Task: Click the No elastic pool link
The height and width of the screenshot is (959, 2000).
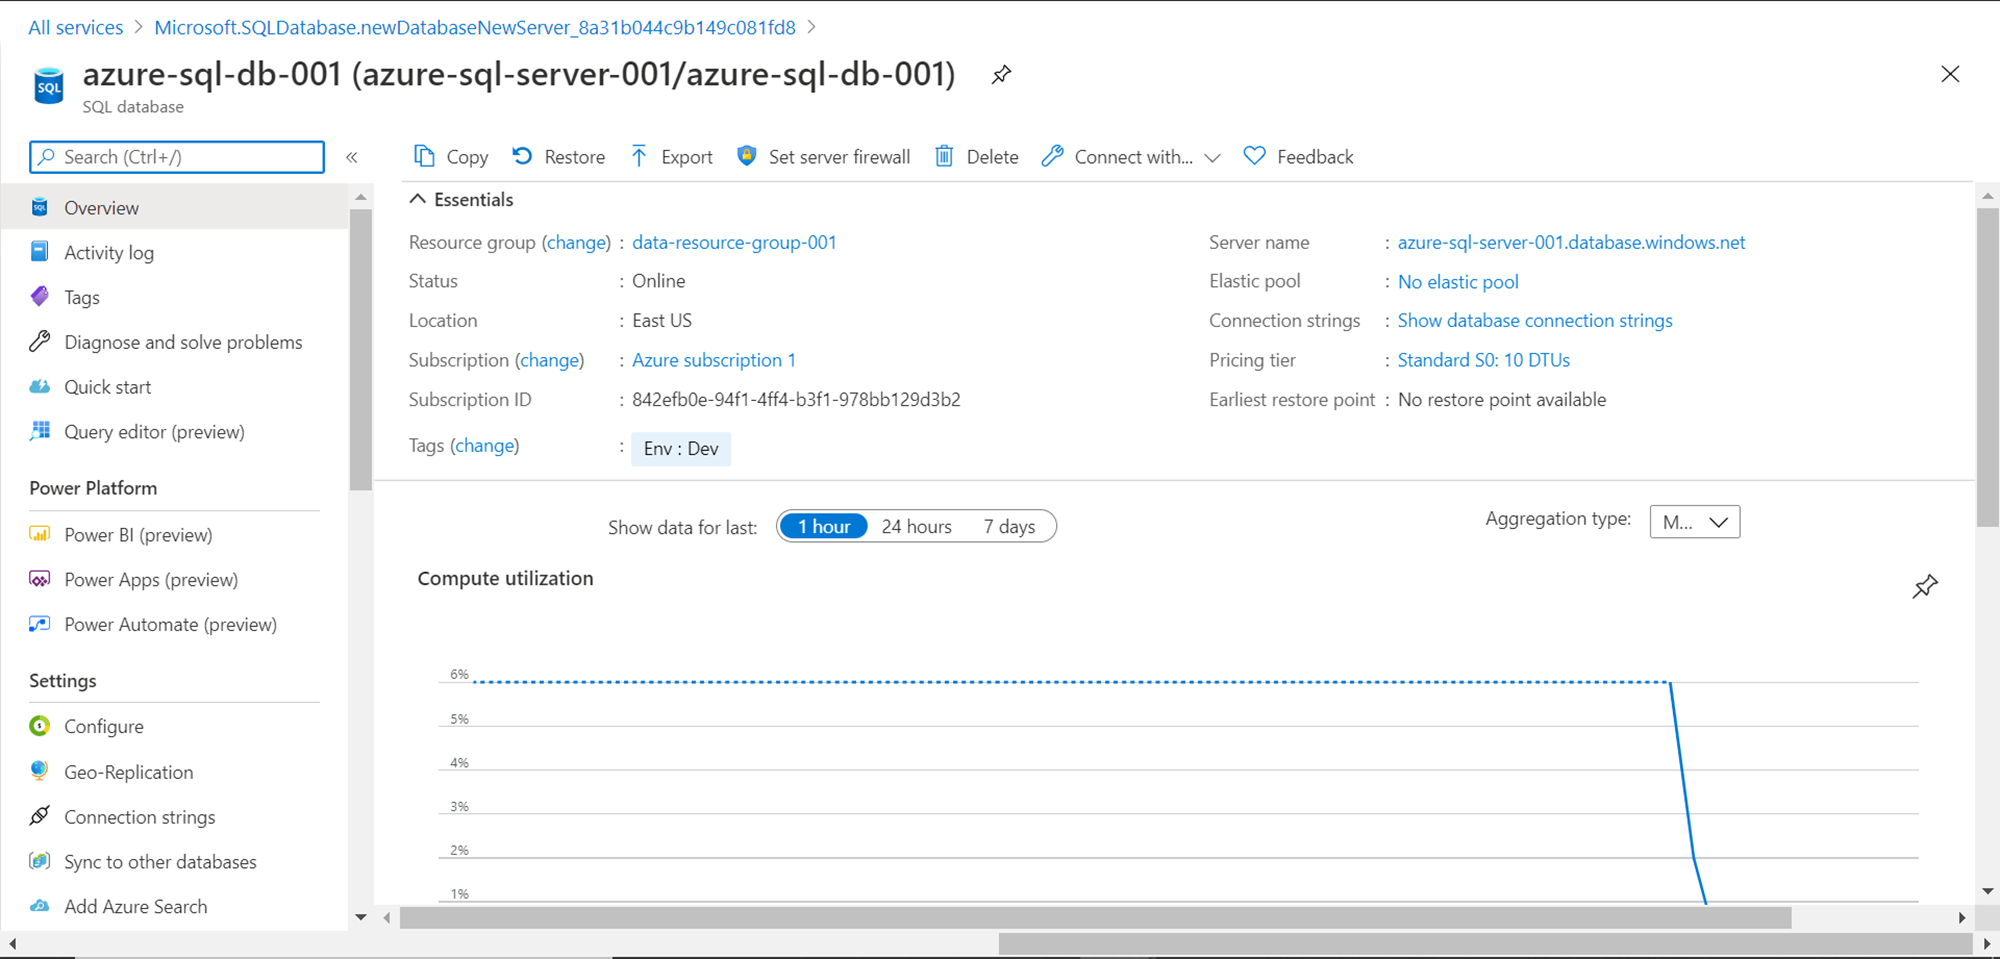Action: coord(1458,282)
